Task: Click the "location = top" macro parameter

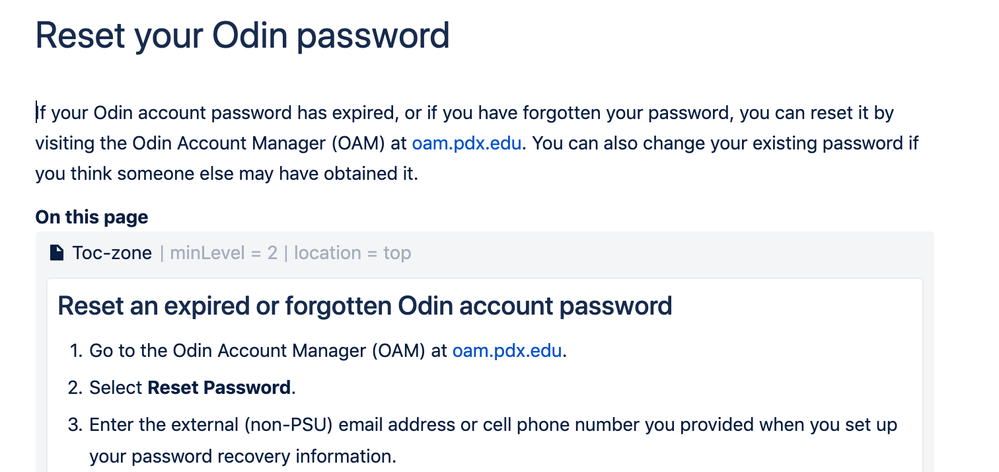Action: (352, 253)
